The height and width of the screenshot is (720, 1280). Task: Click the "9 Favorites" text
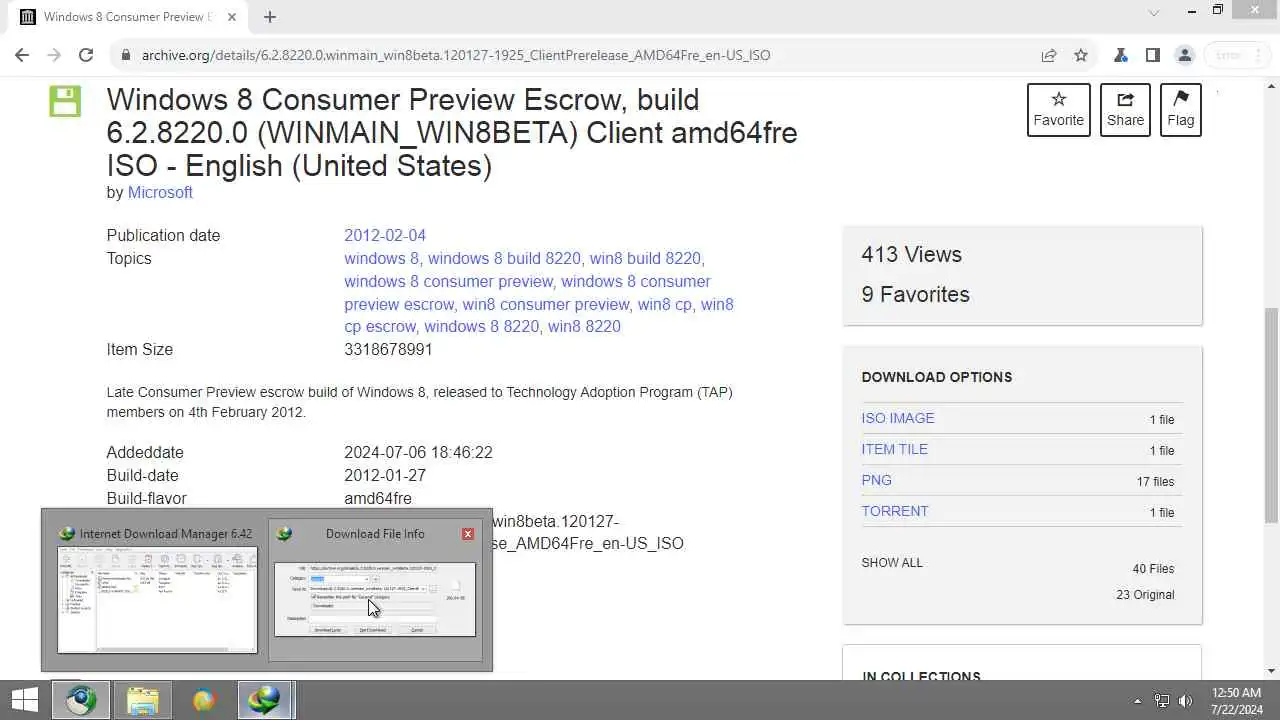(x=915, y=294)
